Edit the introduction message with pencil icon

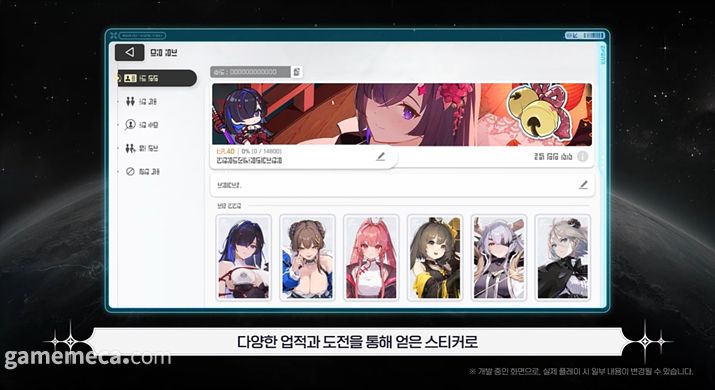[x=583, y=185]
